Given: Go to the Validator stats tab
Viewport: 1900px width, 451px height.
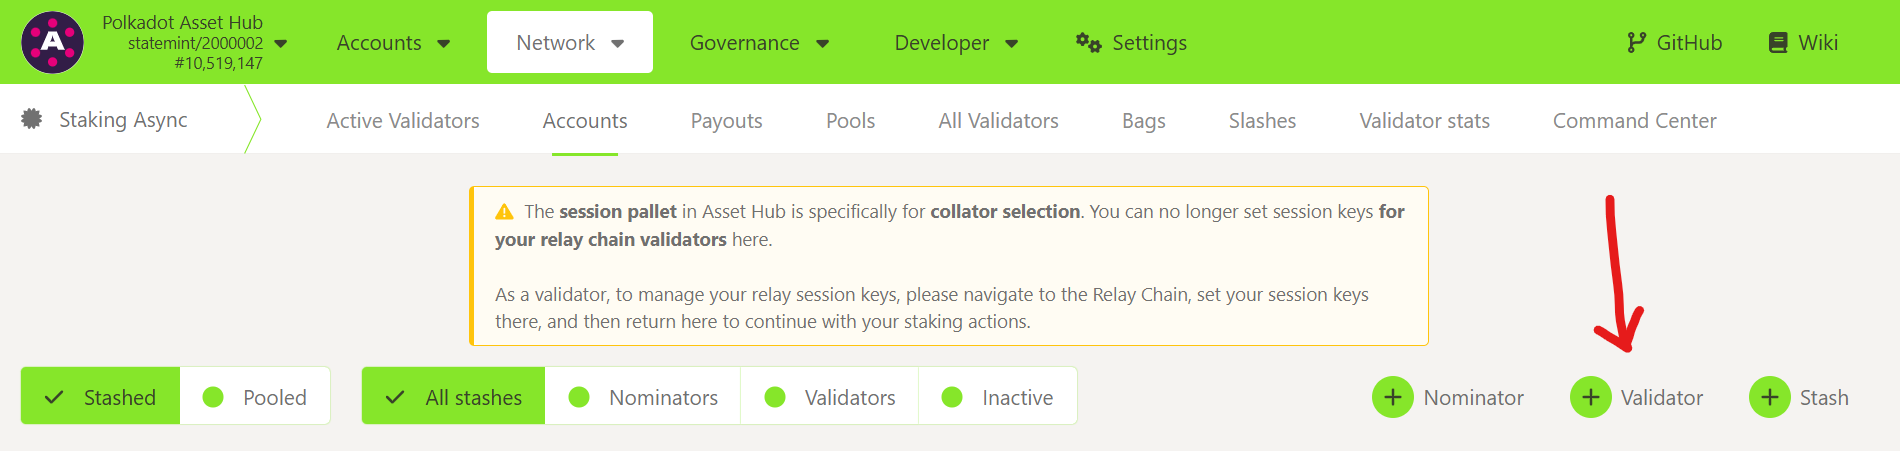Looking at the screenshot, I should coord(1424,120).
